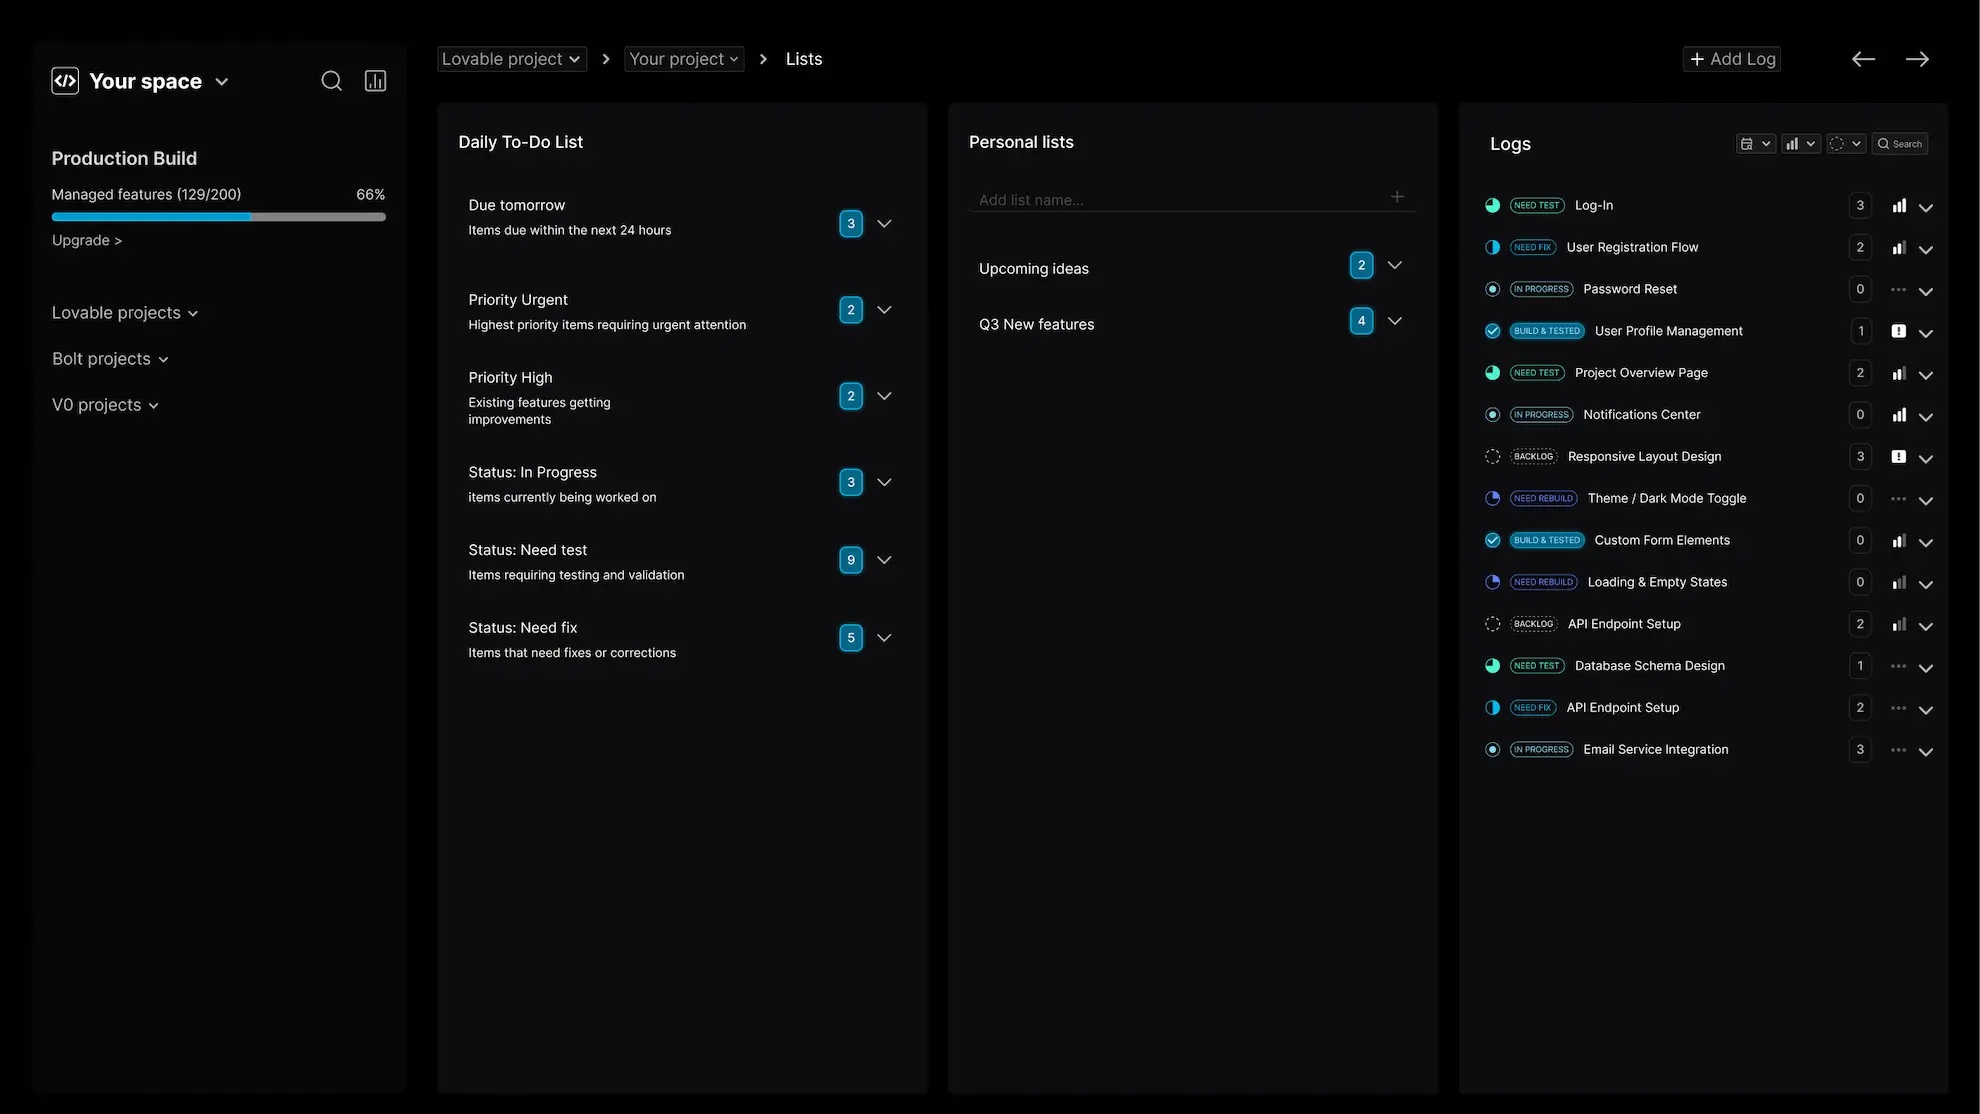
Task: Expand the Q3 New features list
Action: tap(1395, 321)
